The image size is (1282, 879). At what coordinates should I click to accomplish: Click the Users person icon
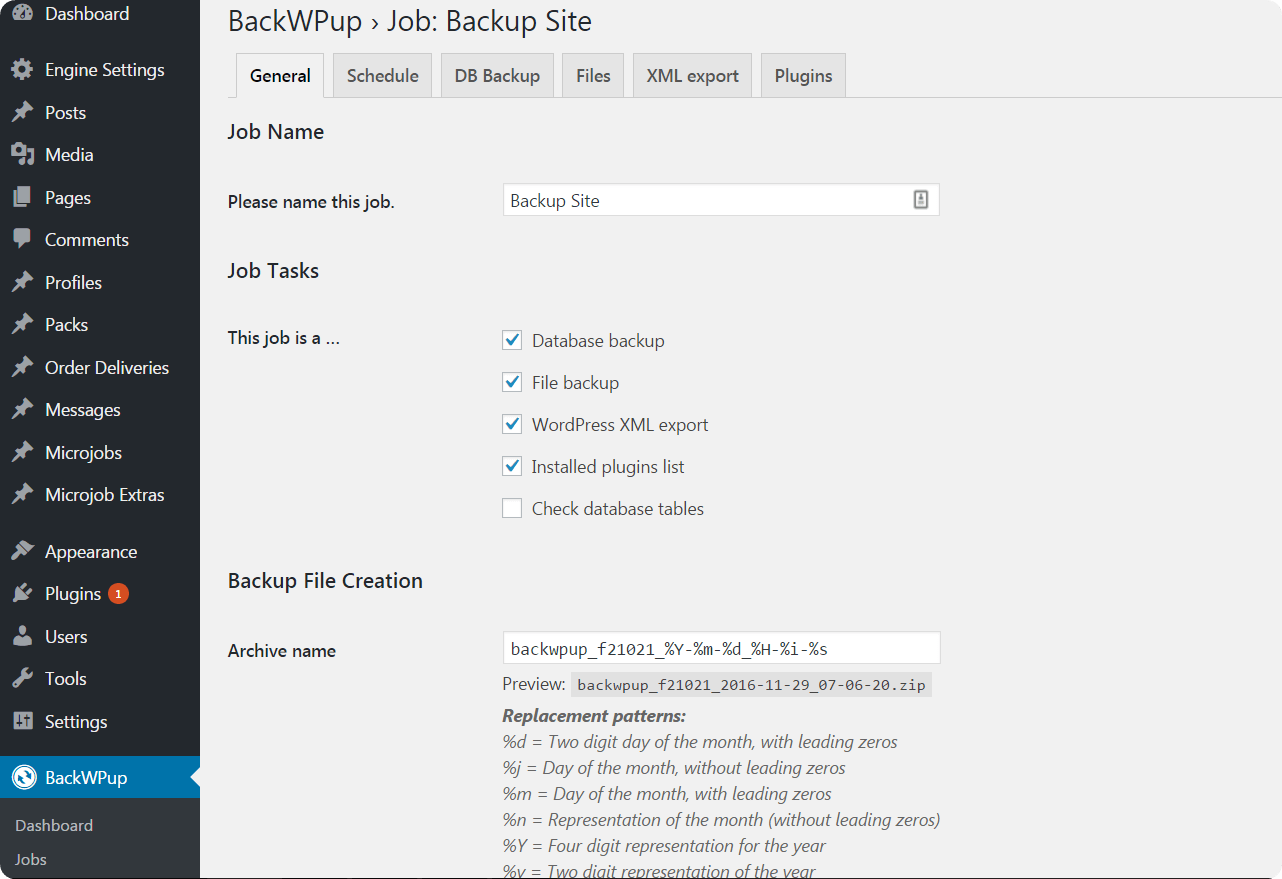click(22, 636)
